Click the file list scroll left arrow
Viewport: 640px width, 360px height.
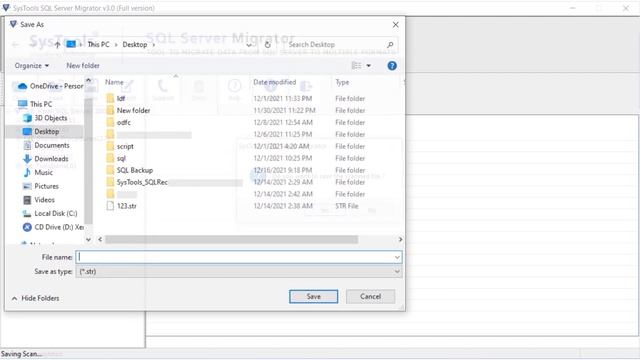click(x=100, y=240)
